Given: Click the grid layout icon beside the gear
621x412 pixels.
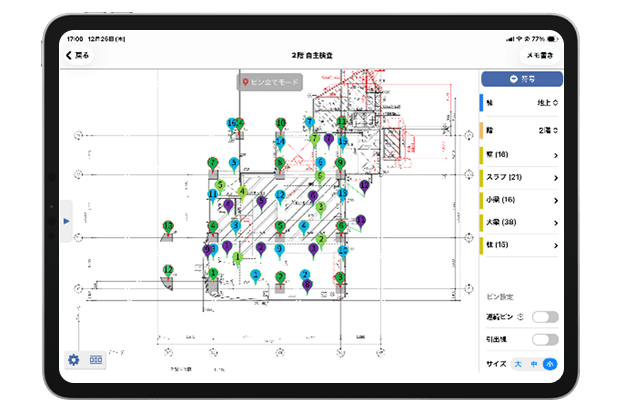Looking at the screenshot, I should click(x=96, y=360).
